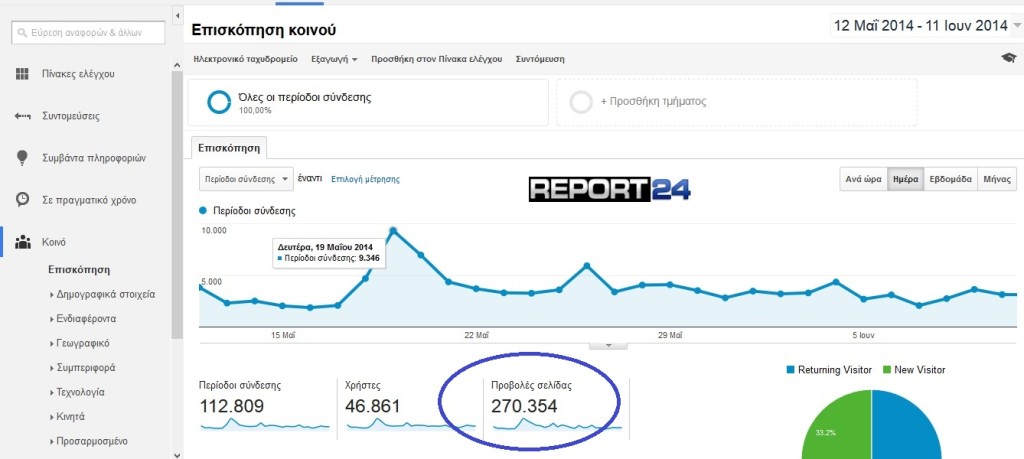Click the Περίοδοι σύνδεσης sparkline
This screenshot has width=1024, height=459.
[264, 424]
